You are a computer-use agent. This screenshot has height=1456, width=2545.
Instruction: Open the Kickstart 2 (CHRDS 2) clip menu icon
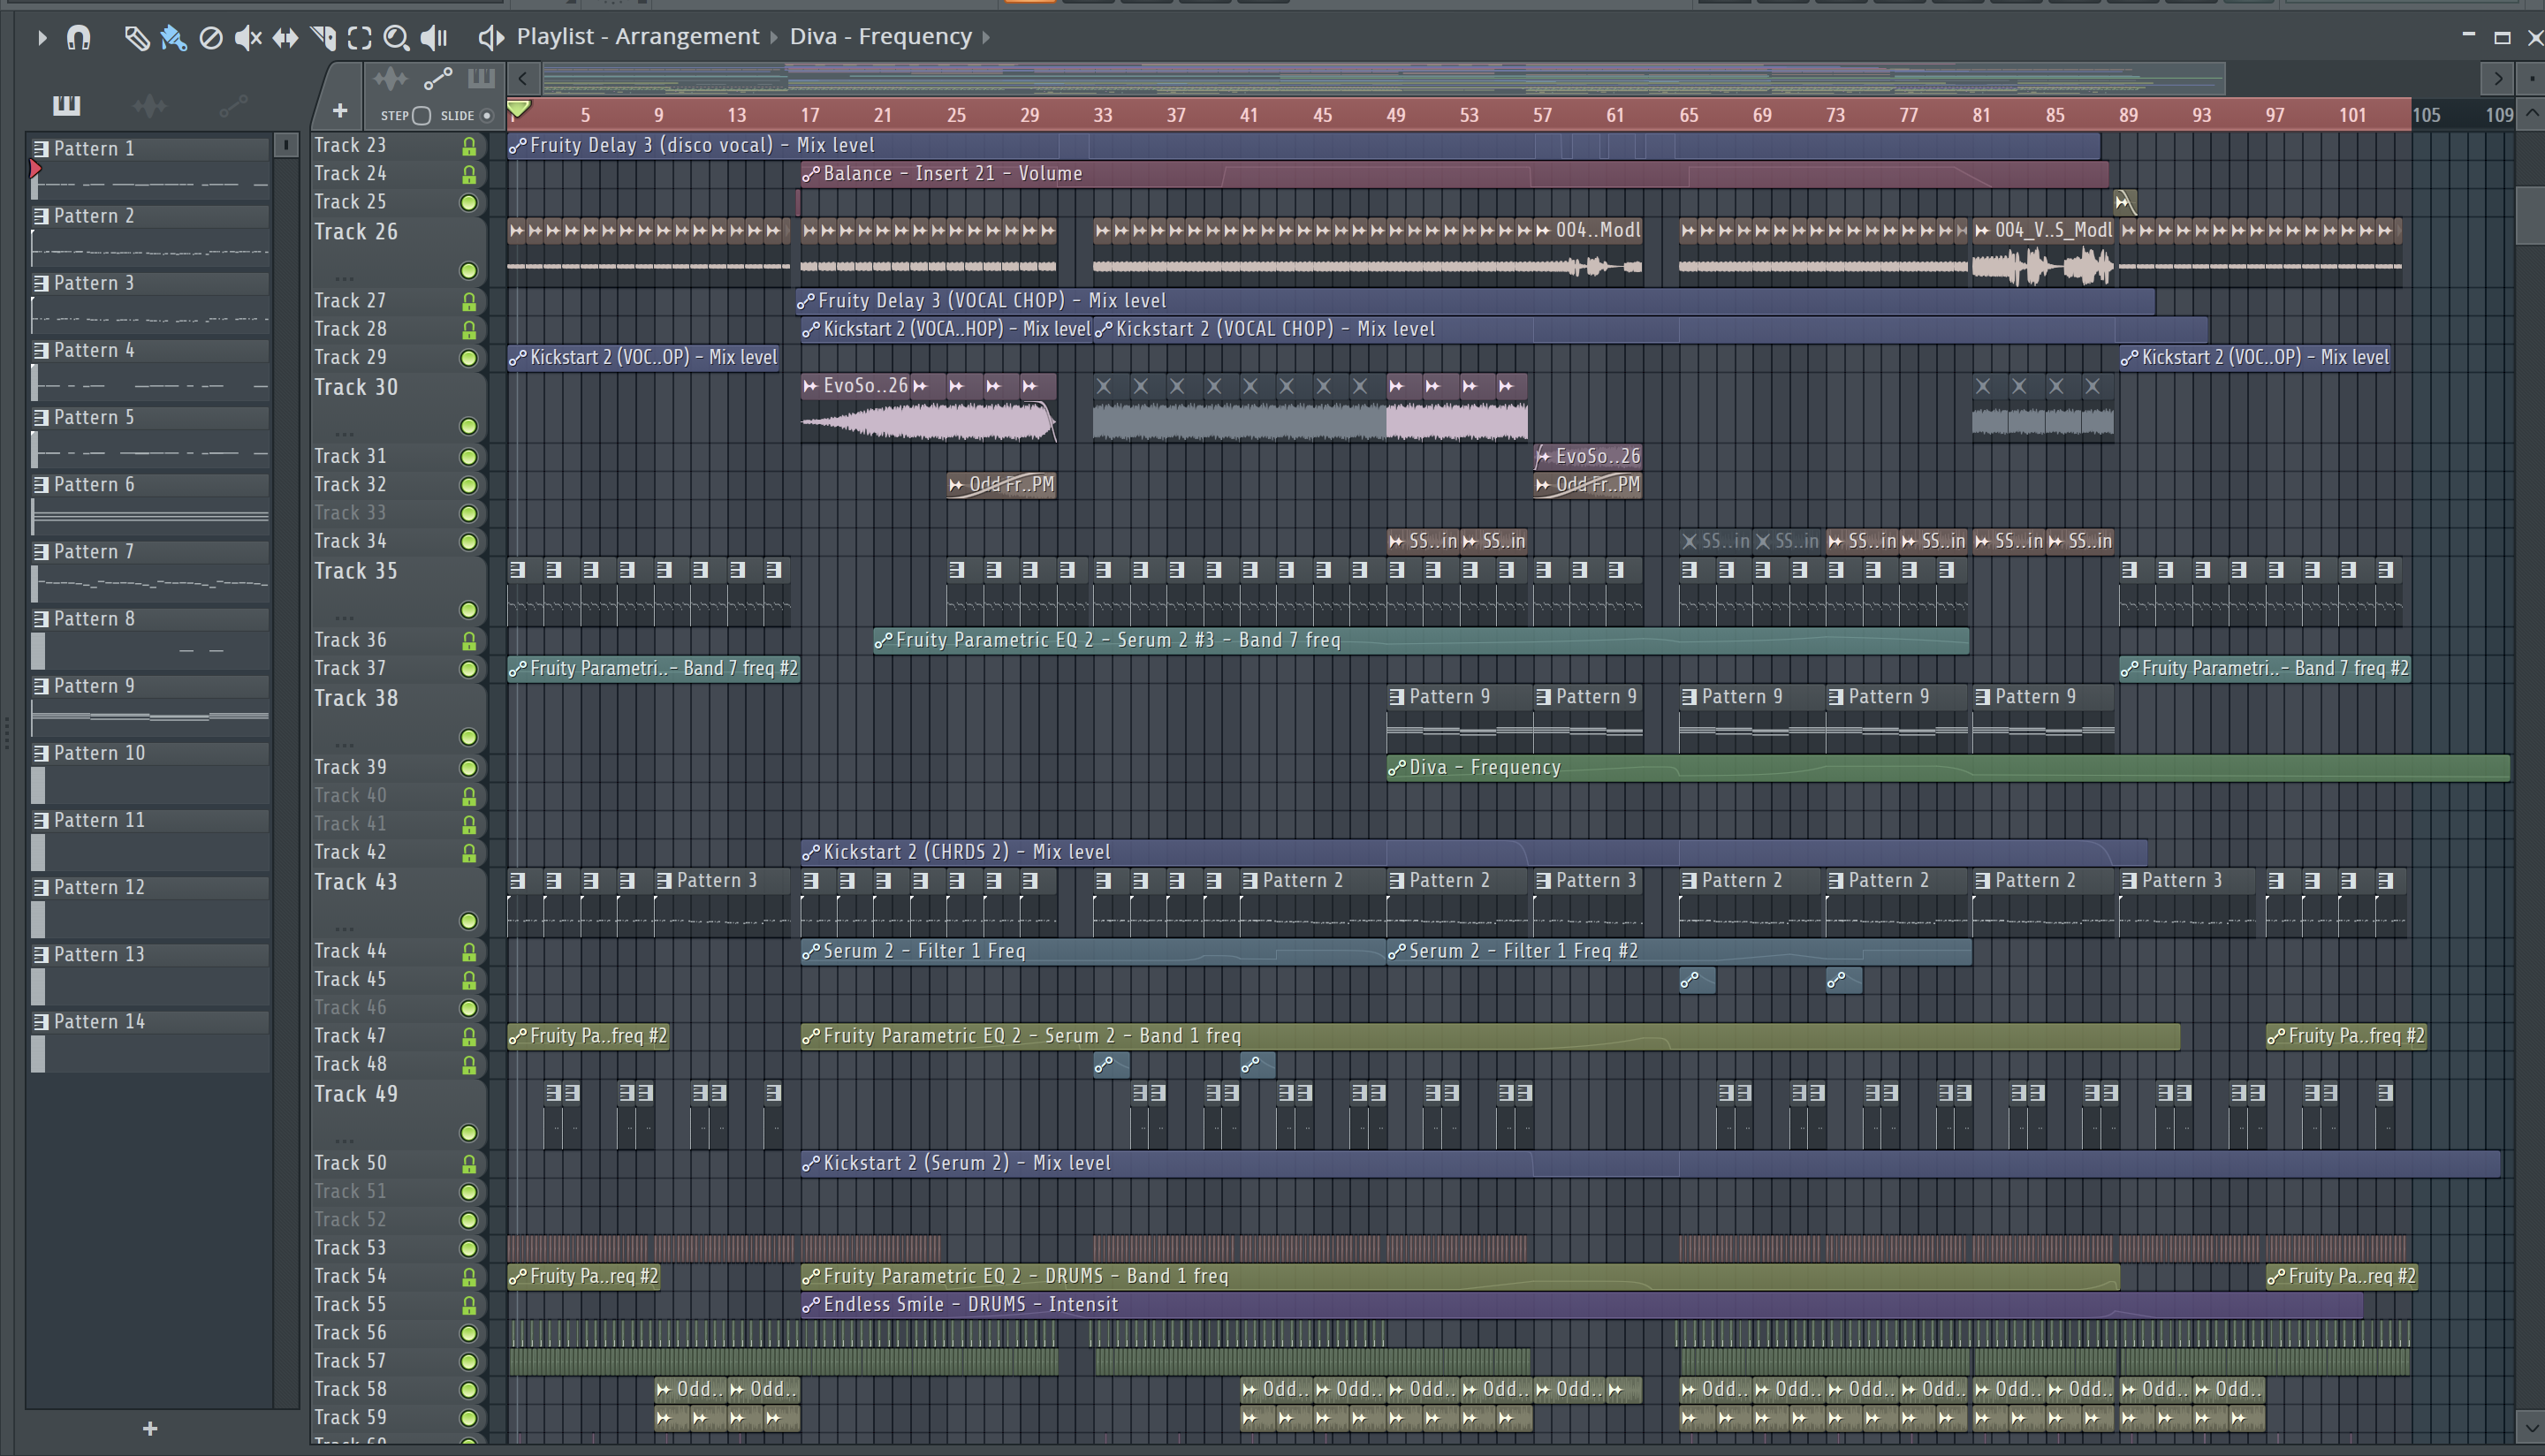pos(811,853)
